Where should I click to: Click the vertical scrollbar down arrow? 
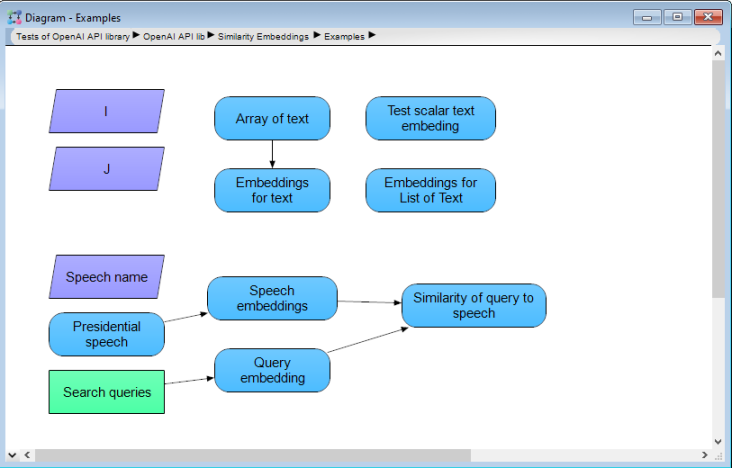[x=718, y=441]
